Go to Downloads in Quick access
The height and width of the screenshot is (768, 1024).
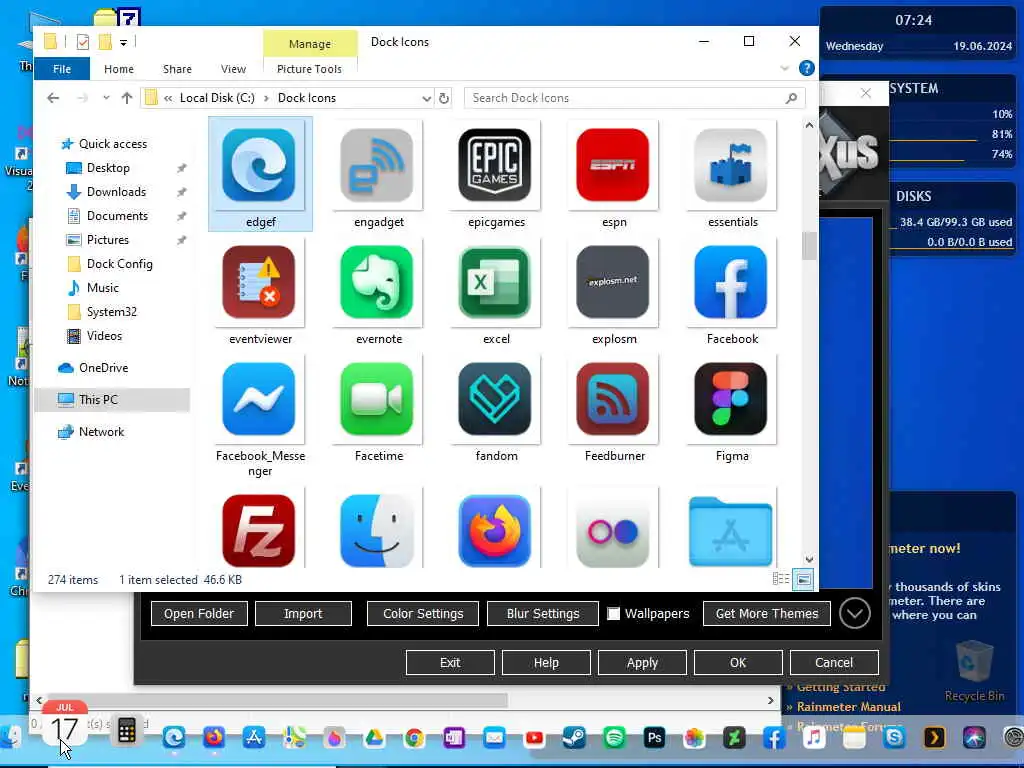(116, 192)
